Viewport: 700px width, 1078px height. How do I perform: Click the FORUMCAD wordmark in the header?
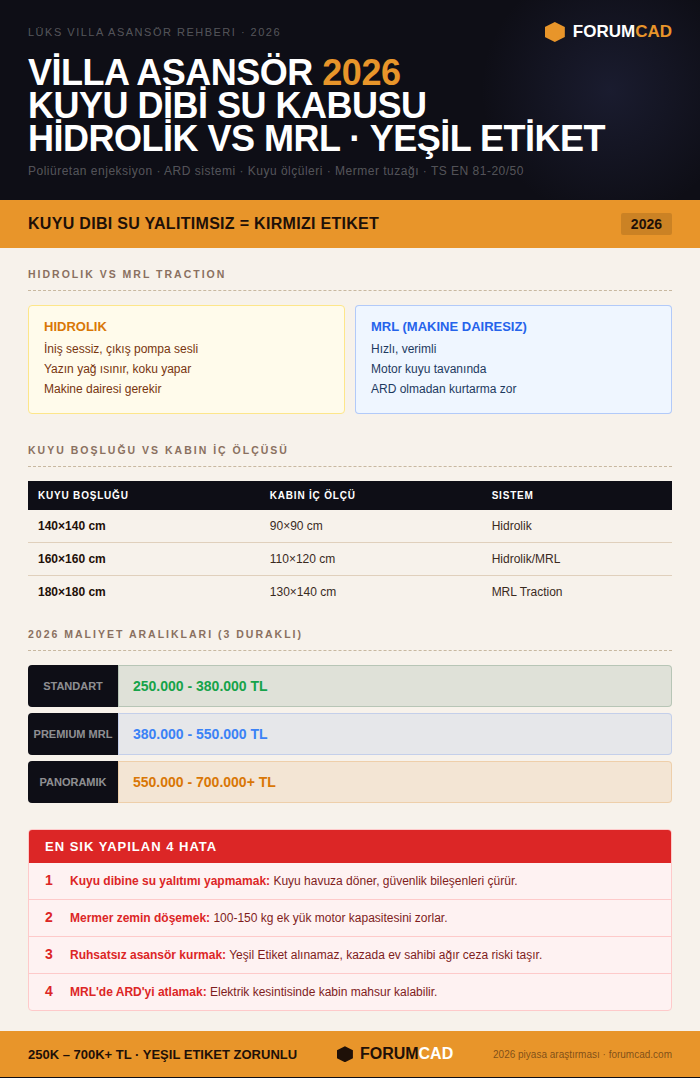[622, 32]
